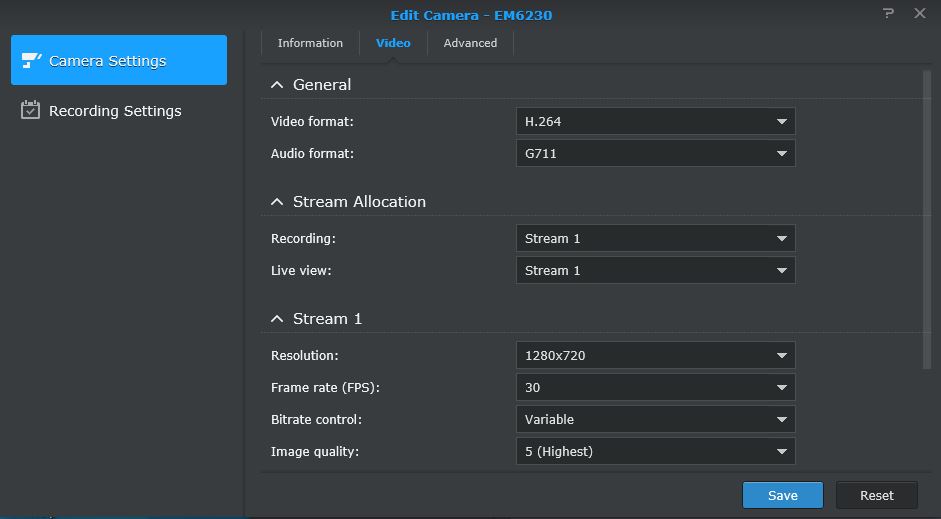Image resolution: width=941 pixels, height=519 pixels.
Task: Open help with the question mark icon
Action: pos(888,13)
